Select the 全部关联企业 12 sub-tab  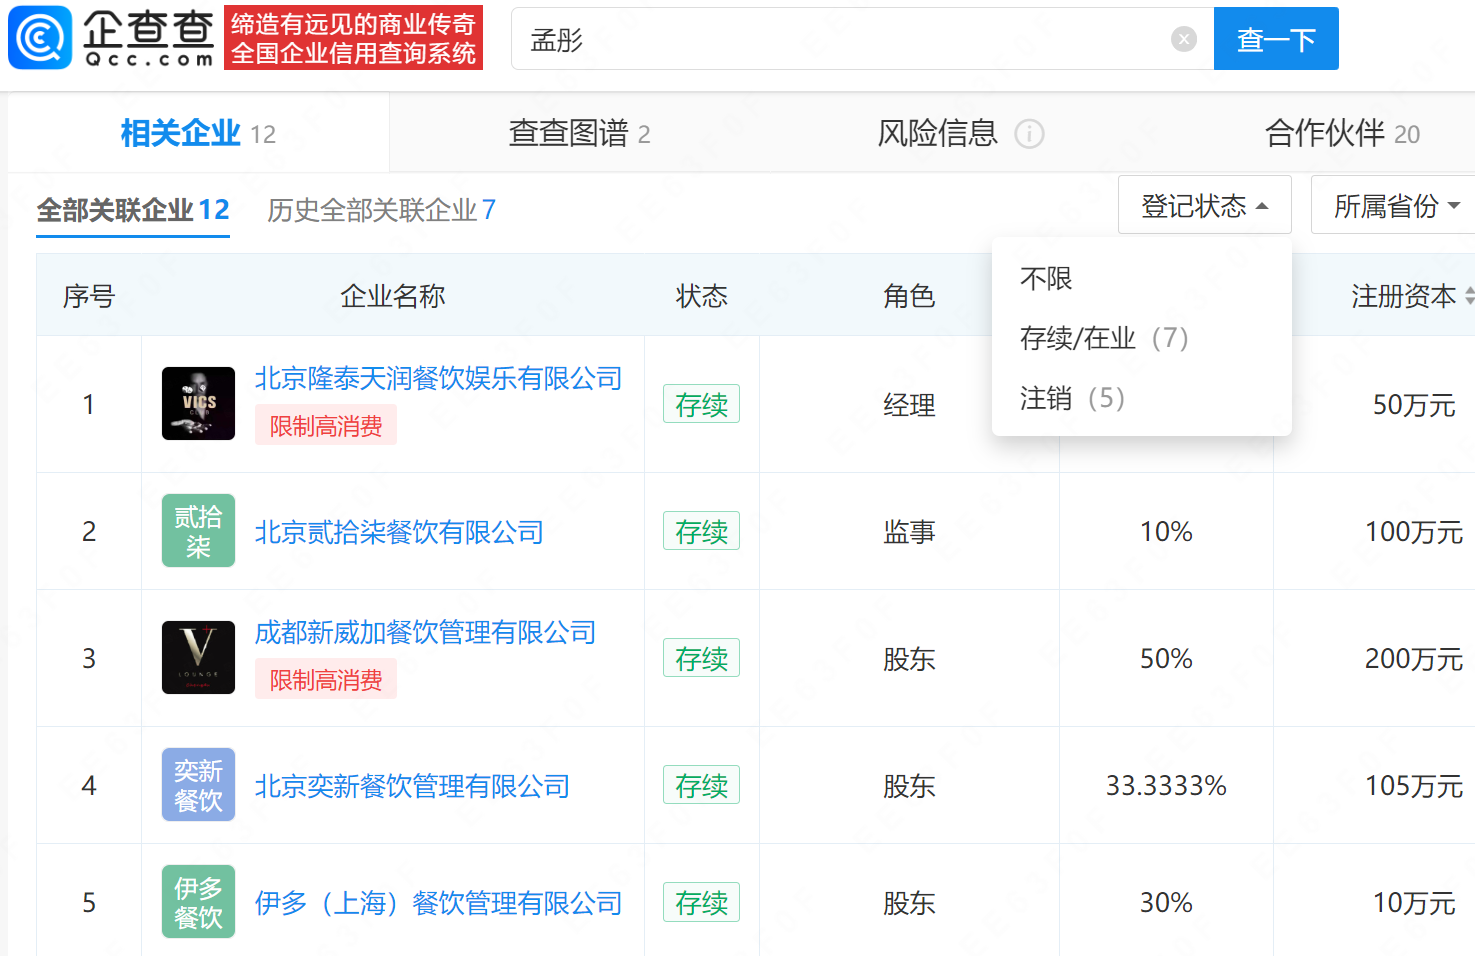(x=133, y=210)
